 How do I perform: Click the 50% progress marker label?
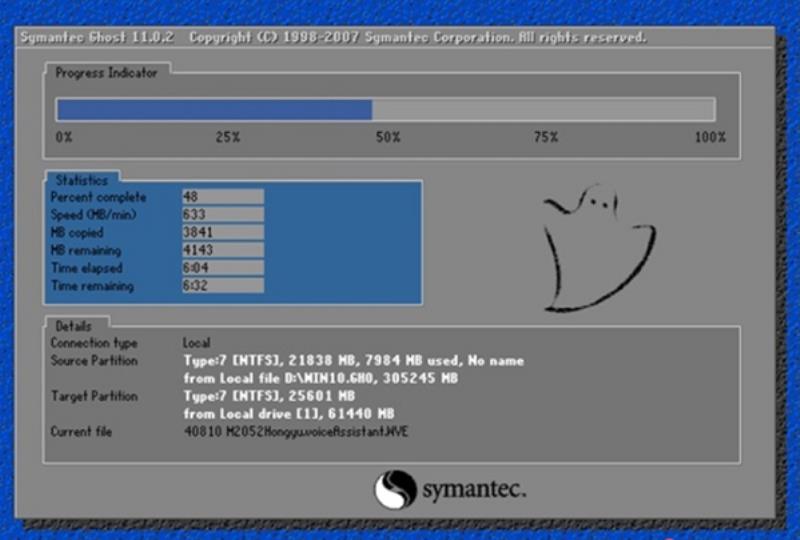pyautogui.click(x=388, y=137)
